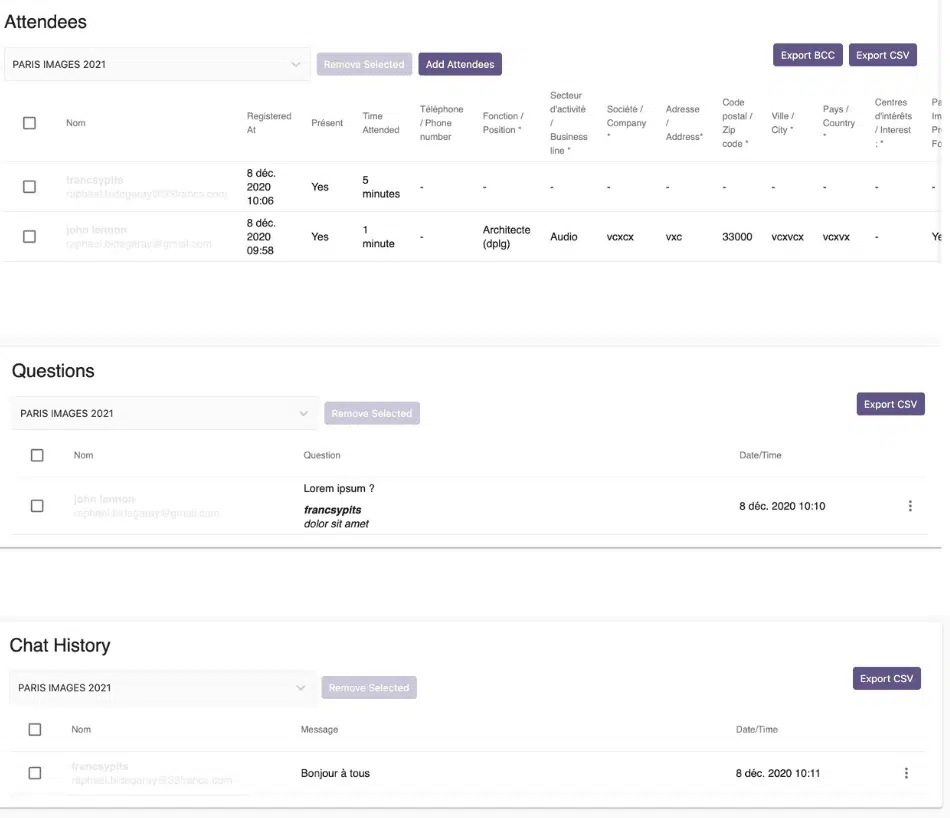Export chat history as CSV
The height and width of the screenshot is (818, 950).
pos(886,679)
